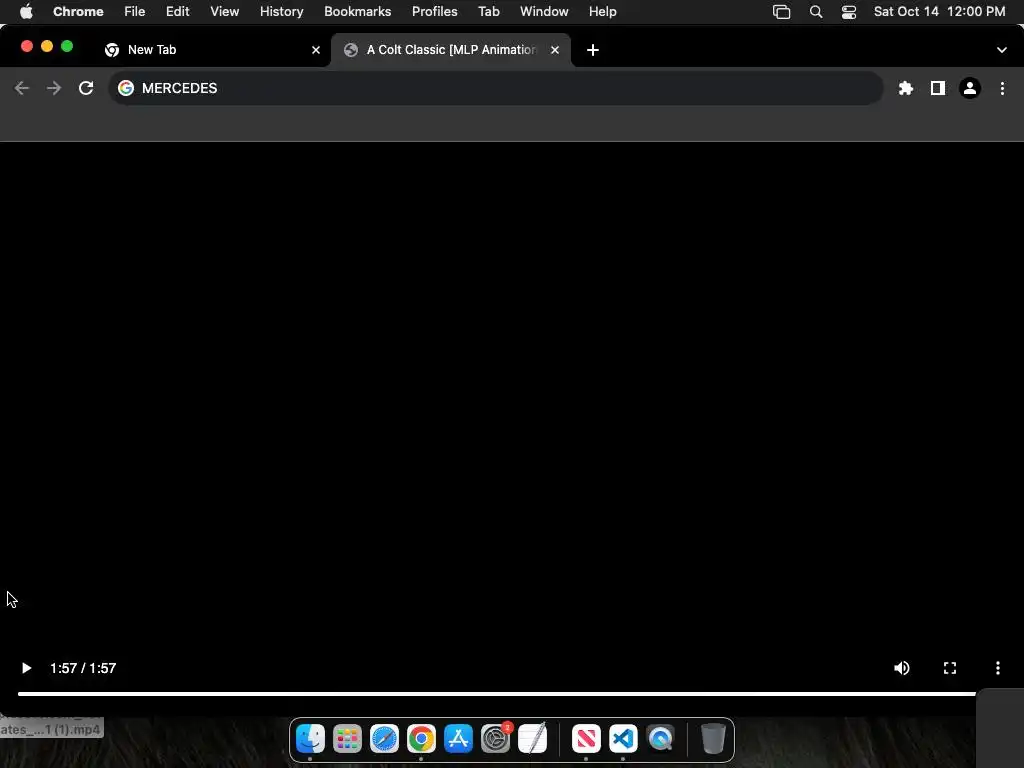Image resolution: width=1024 pixels, height=768 pixels.
Task: Open the History menu
Action: 281,11
